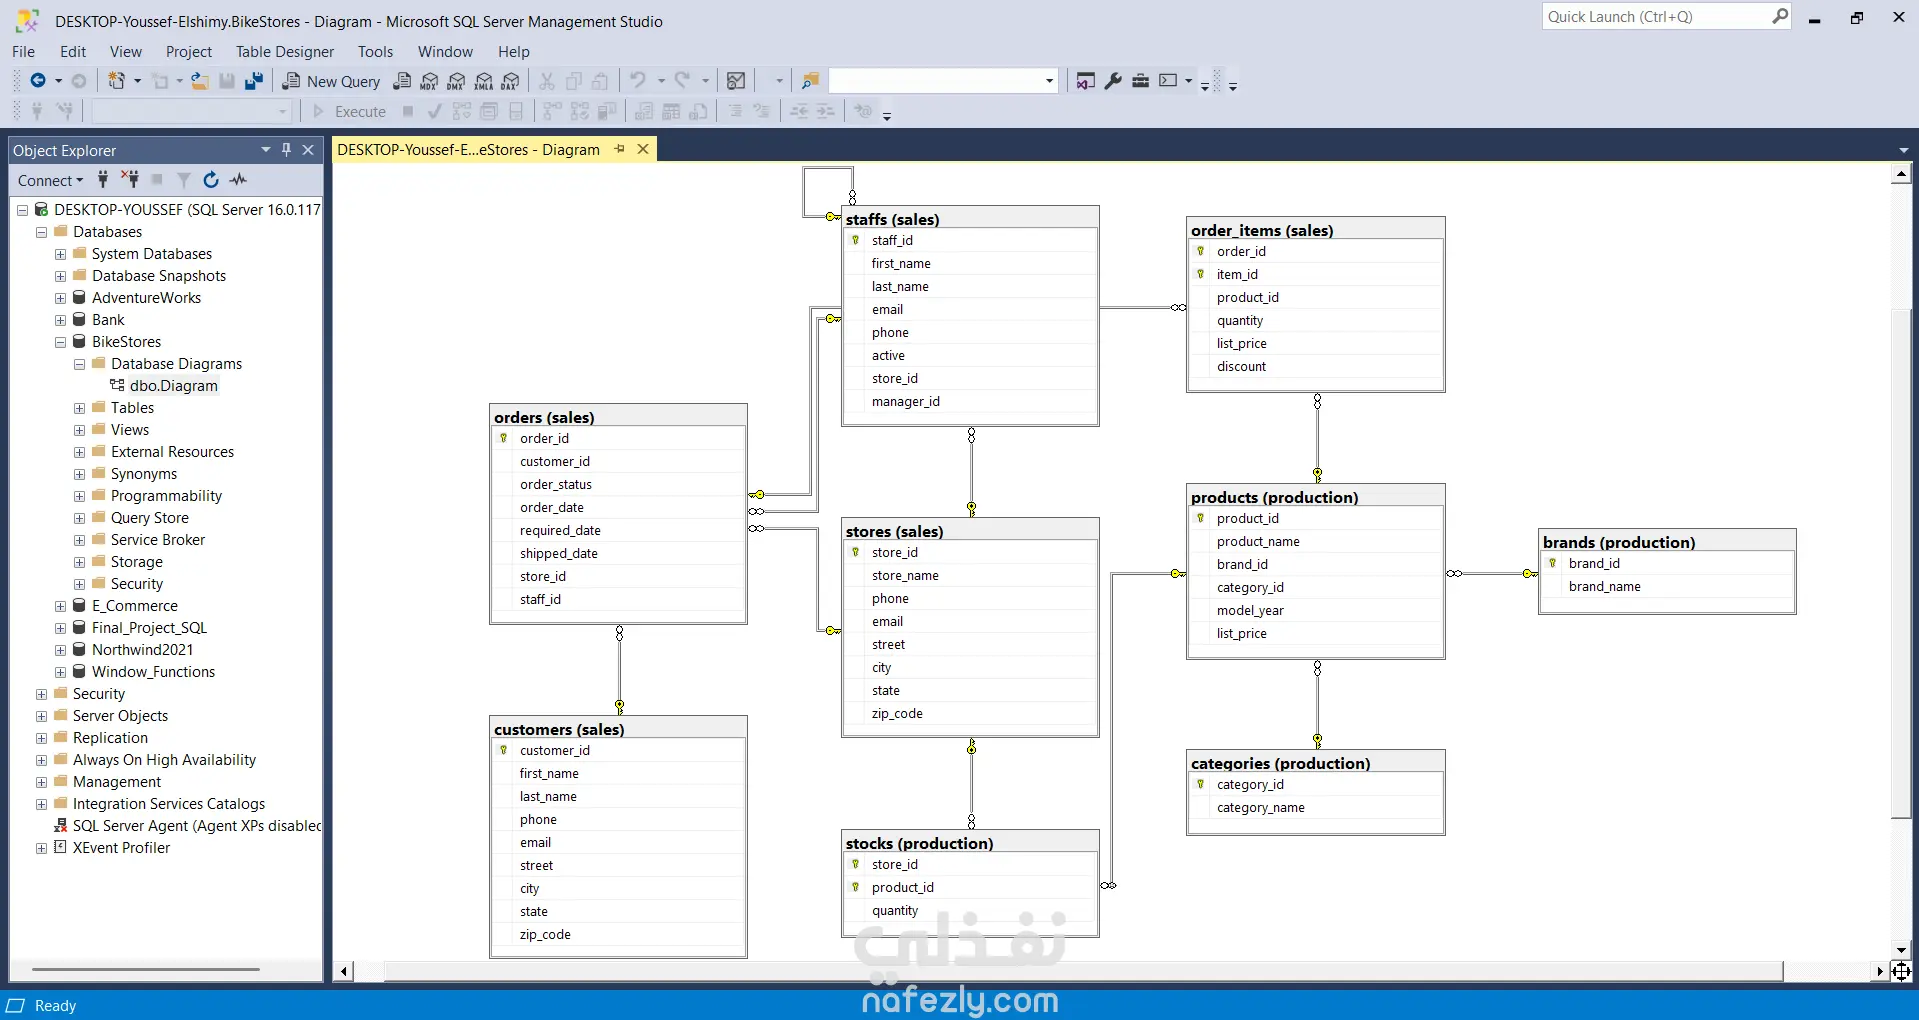Expand the Views folder

pyautogui.click(x=79, y=430)
